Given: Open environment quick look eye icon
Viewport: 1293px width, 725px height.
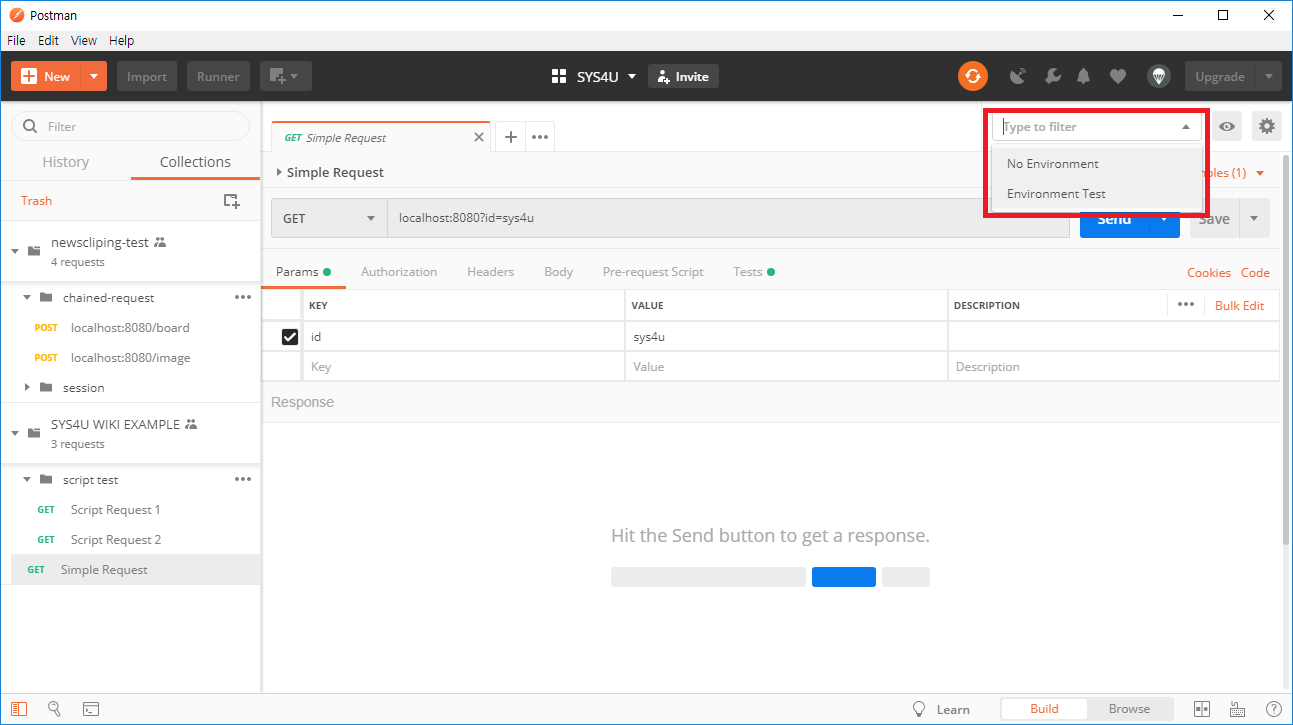Looking at the screenshot, I should point(1226,127).
